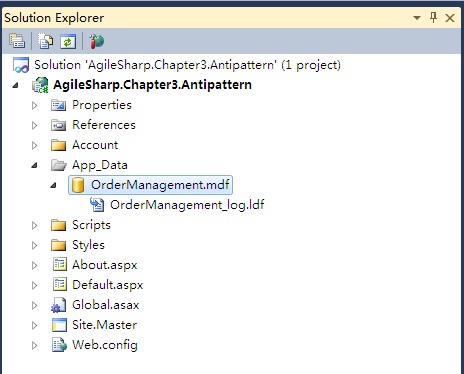Select the References label
Screen dimensions: 464x374
click(x=104, y=125)
